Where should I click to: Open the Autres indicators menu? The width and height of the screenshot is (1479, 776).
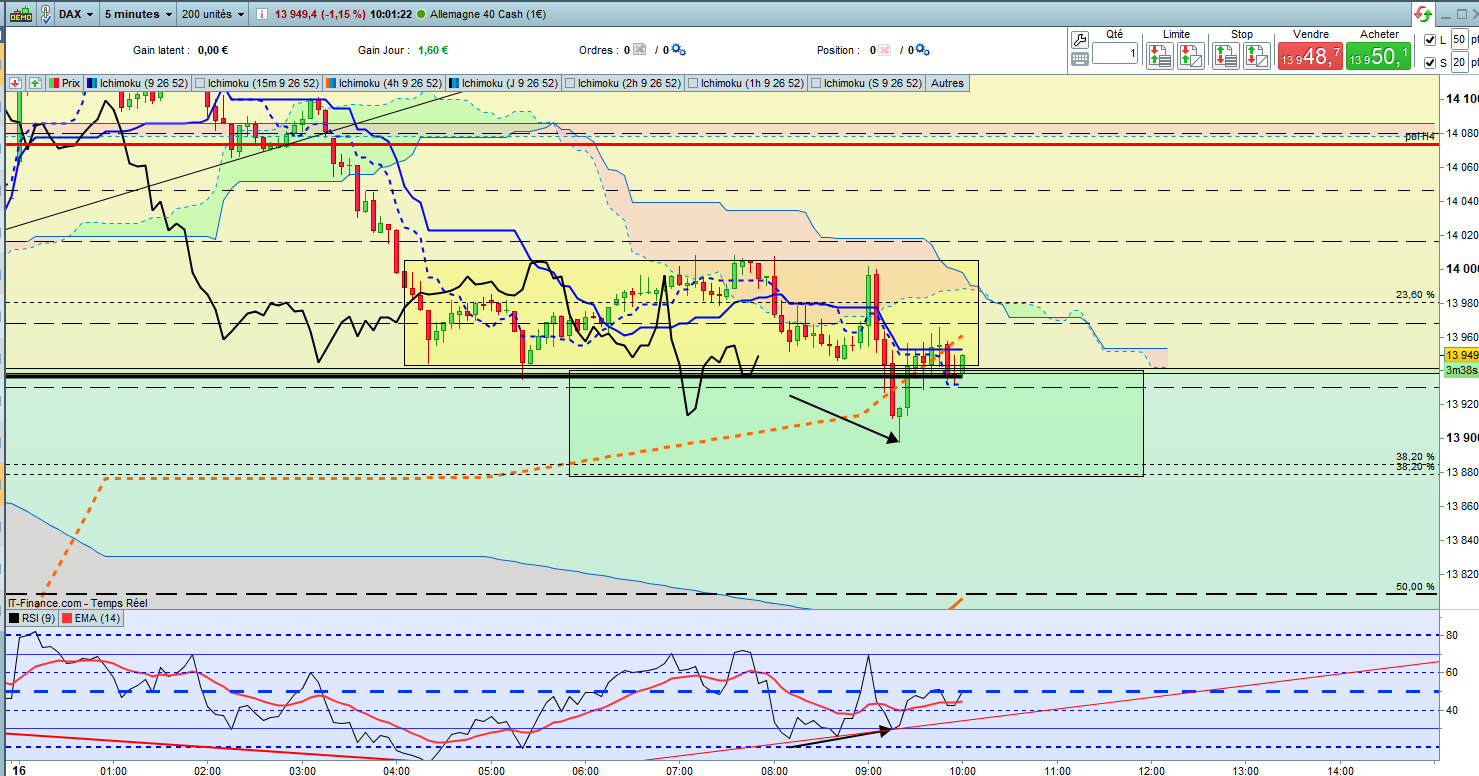click(947, 83)
